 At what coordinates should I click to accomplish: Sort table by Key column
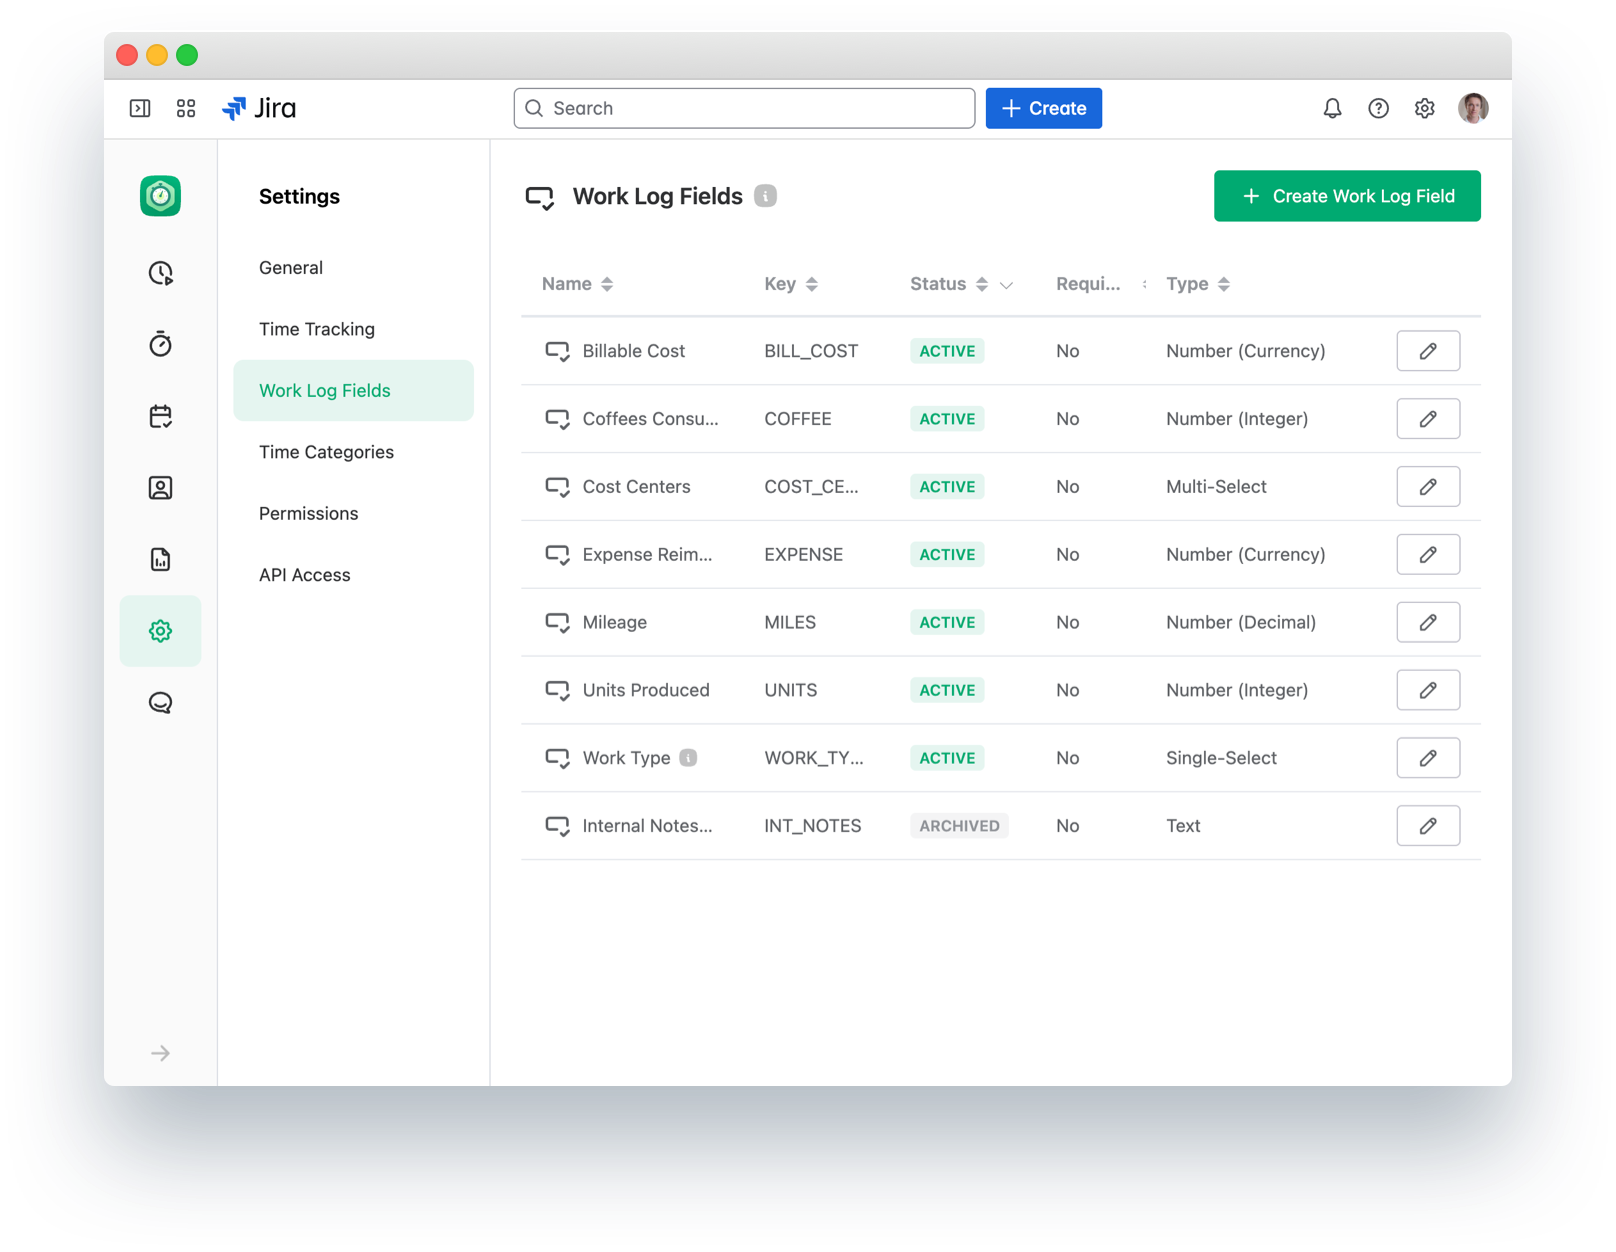pyautogui.click(x=811, y=284)
